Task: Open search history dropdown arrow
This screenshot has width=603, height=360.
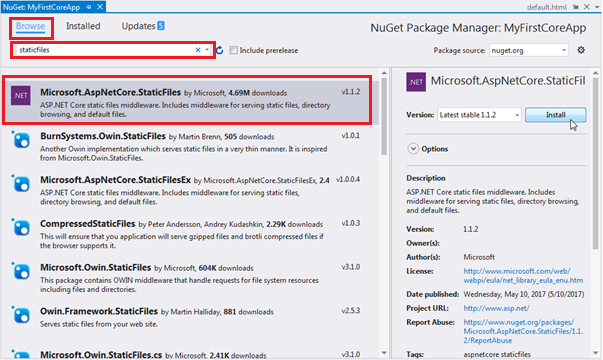Action: 207,50
